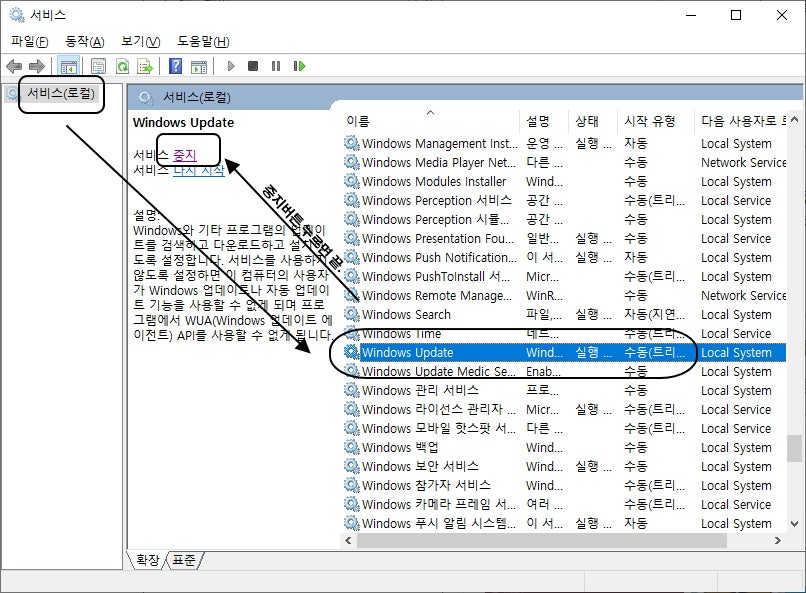Click the horizontal scrollbar thumb
The height and width of the screenshot is (593, 806).
tap(542, 541)
